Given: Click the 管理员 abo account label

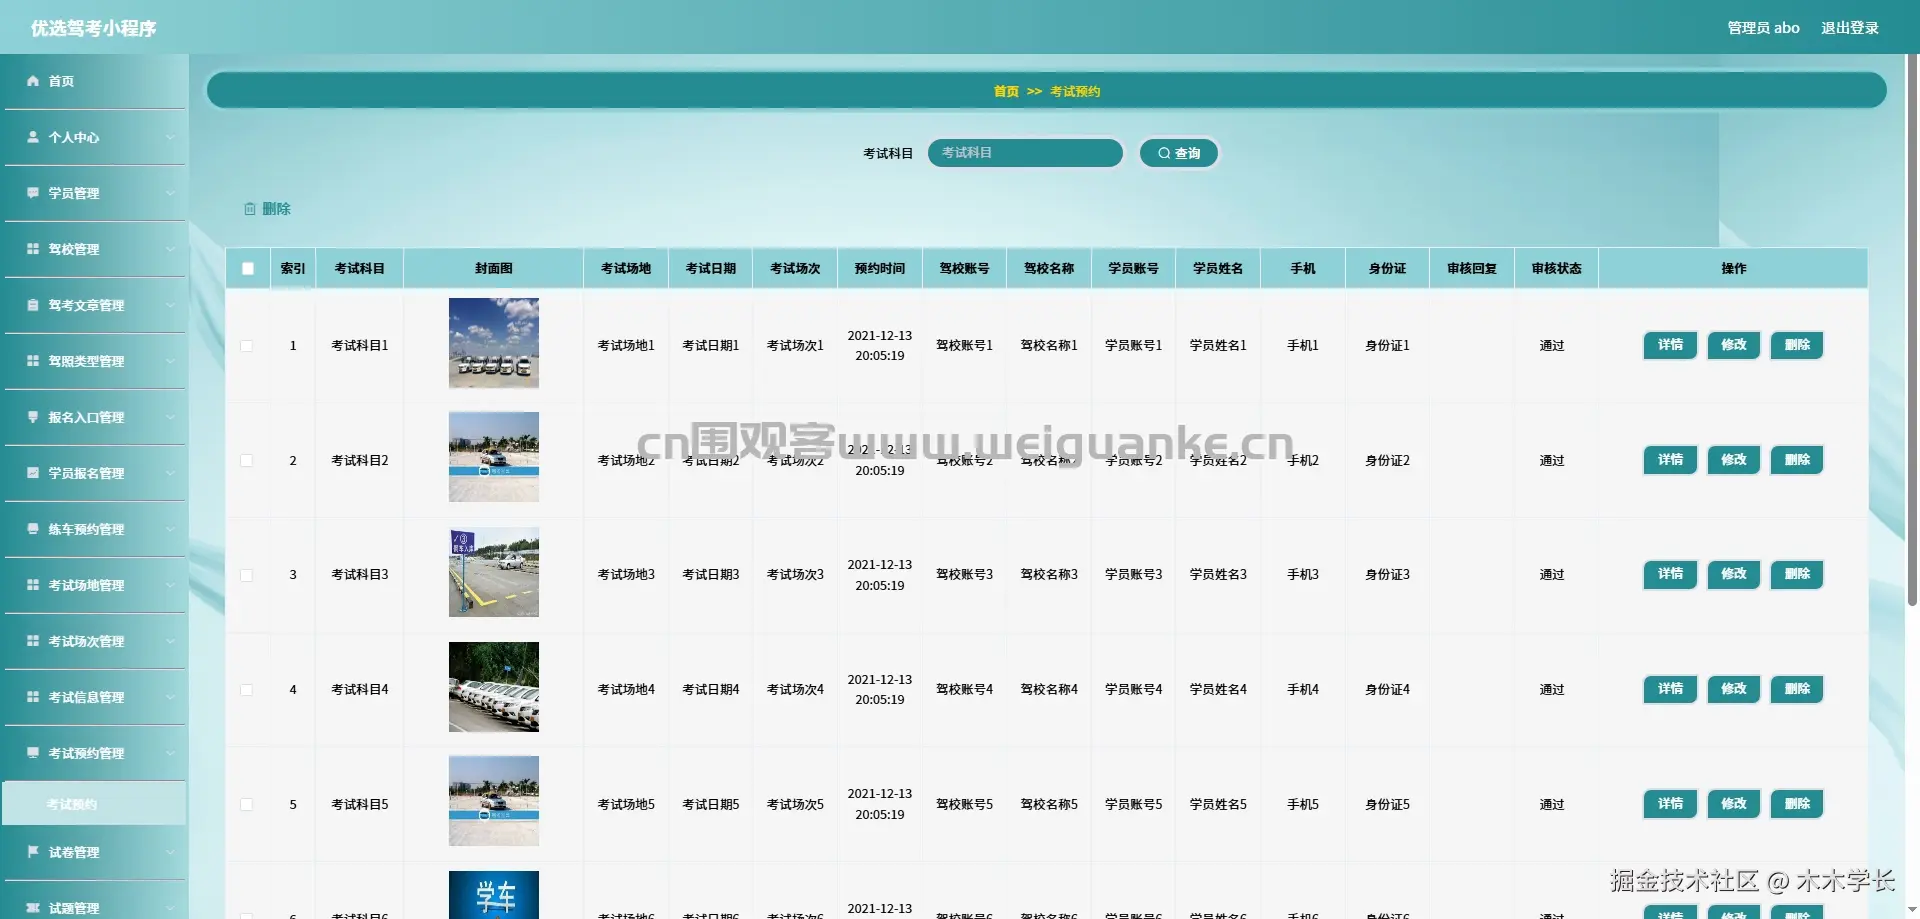Looking at the screenshot, I should pyautogui.click(x=1763, y=28).
